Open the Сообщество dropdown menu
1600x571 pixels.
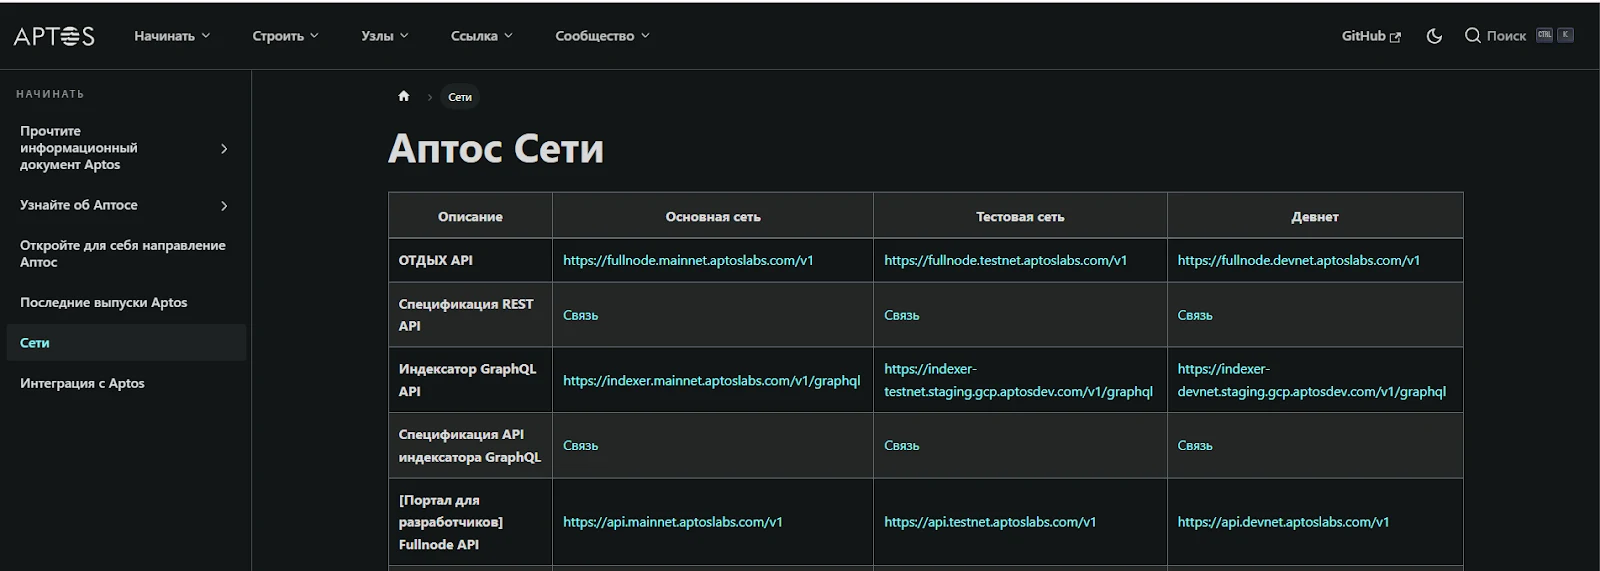[602, 36]
